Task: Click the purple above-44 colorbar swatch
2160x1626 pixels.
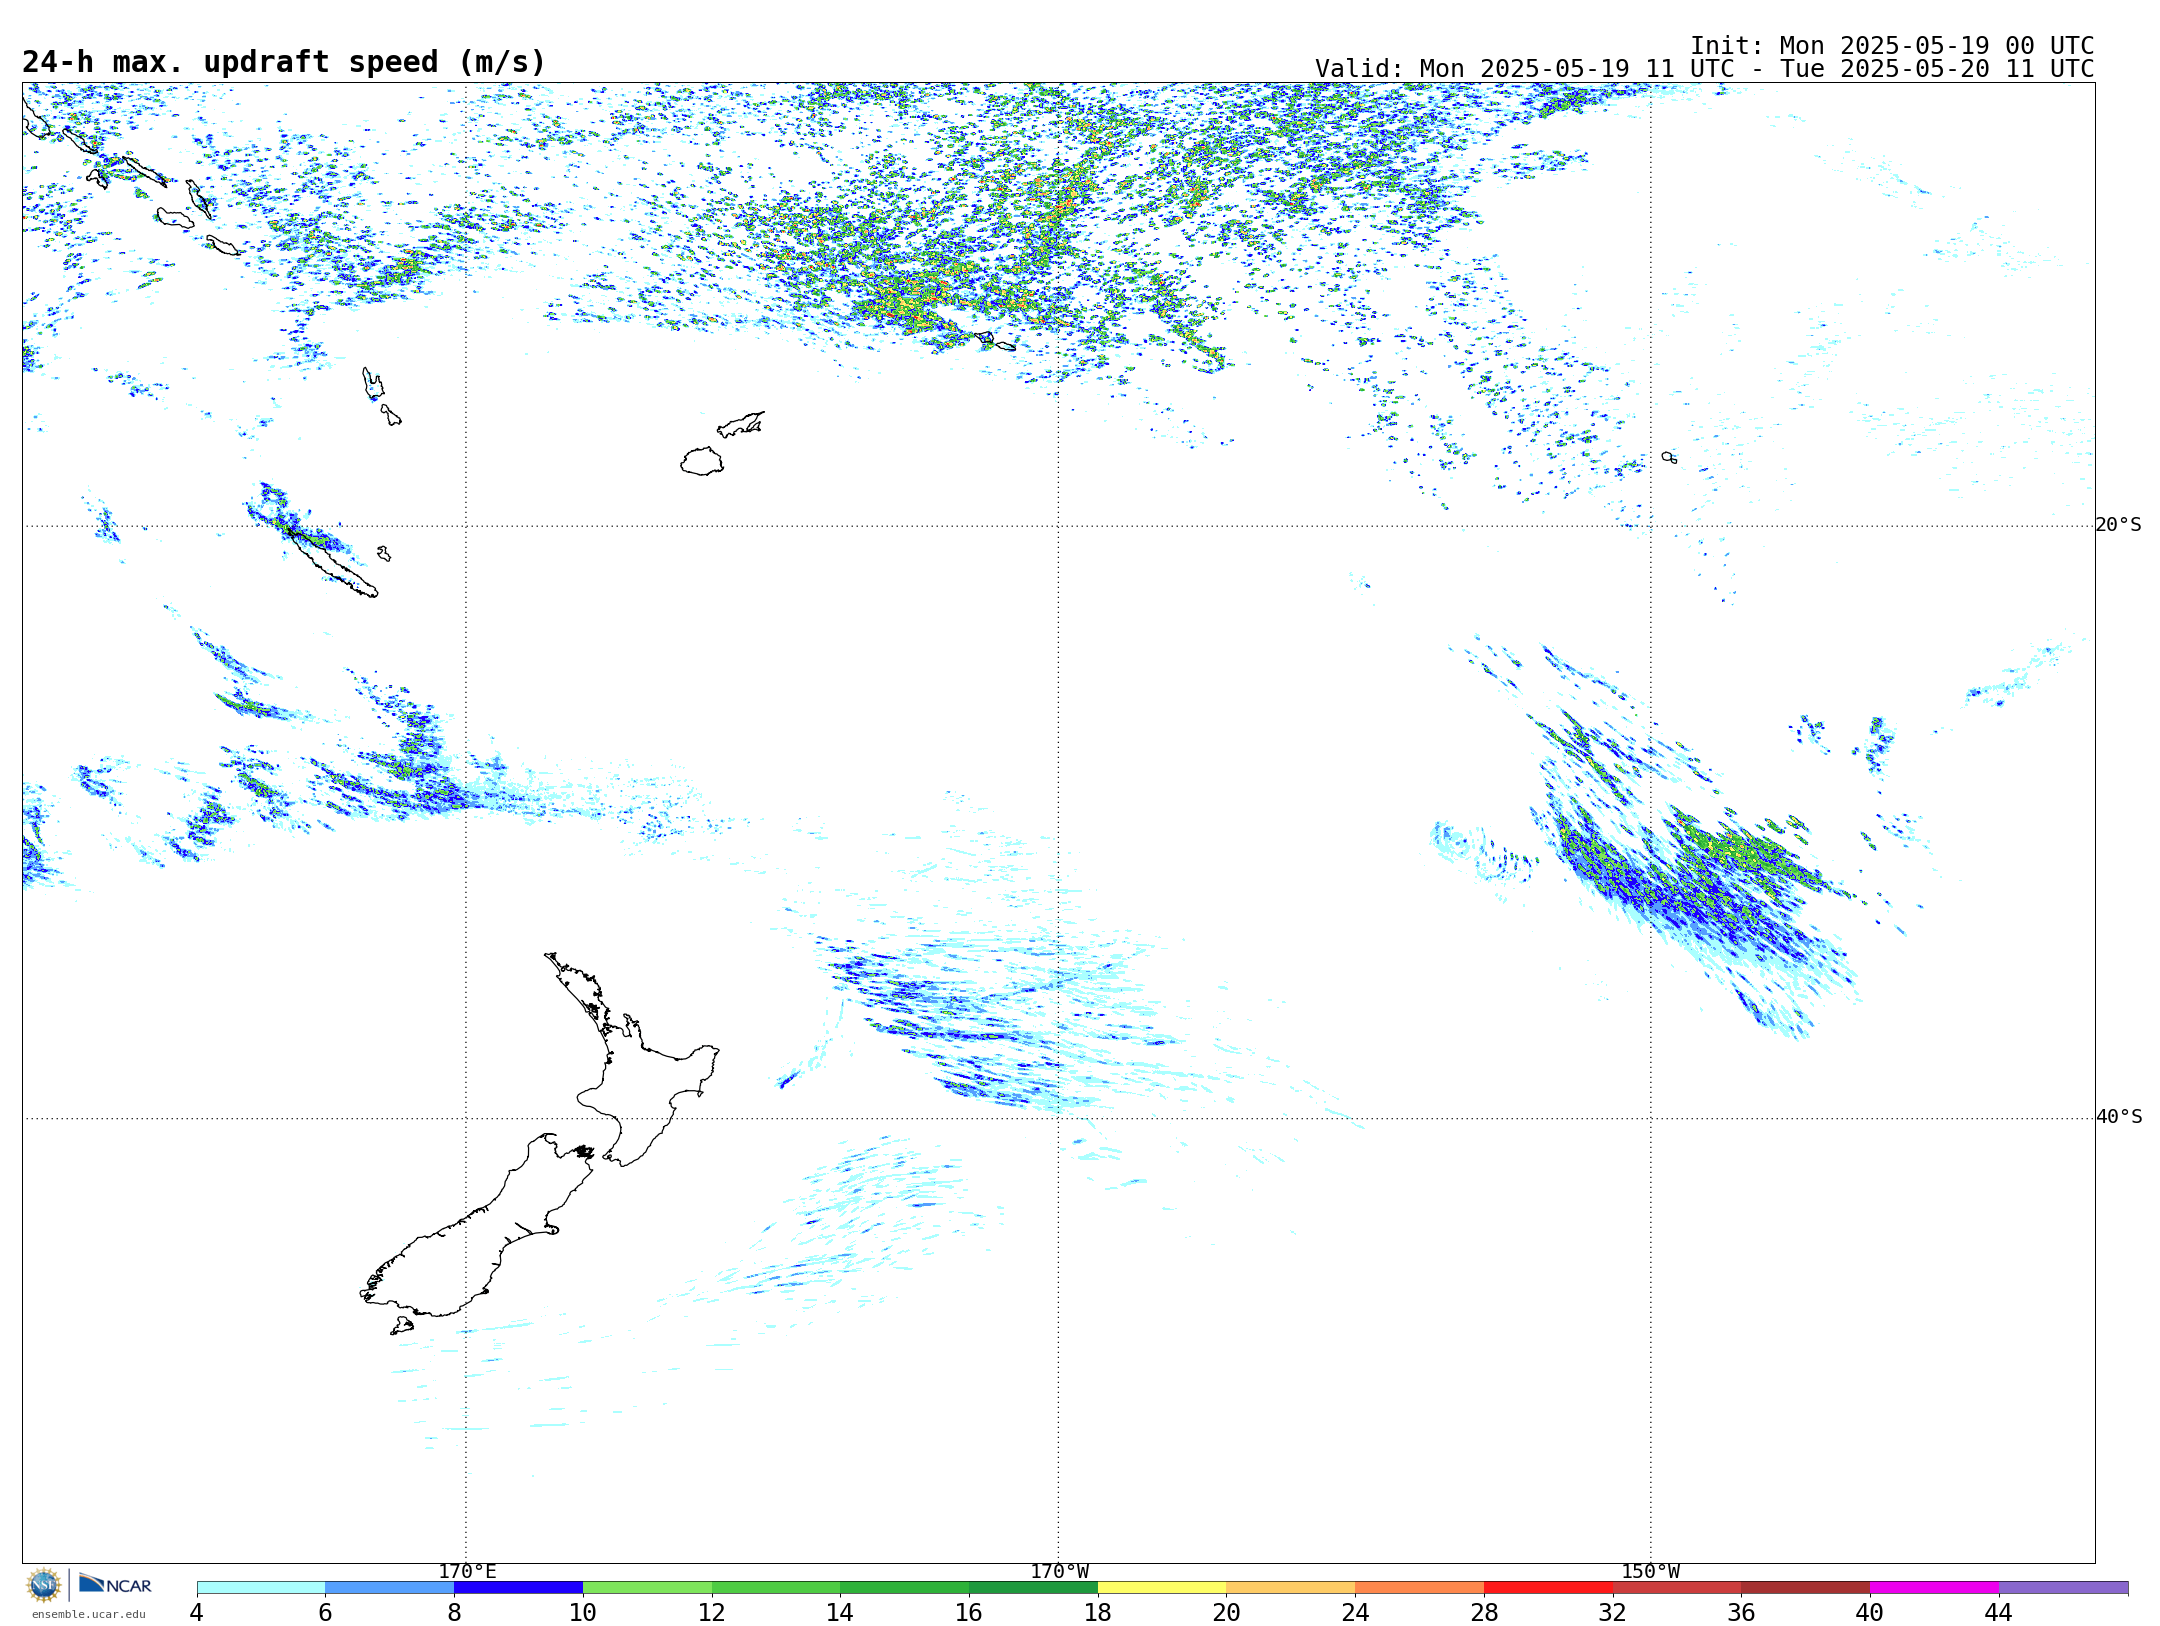Action: pos(2064,1587)
